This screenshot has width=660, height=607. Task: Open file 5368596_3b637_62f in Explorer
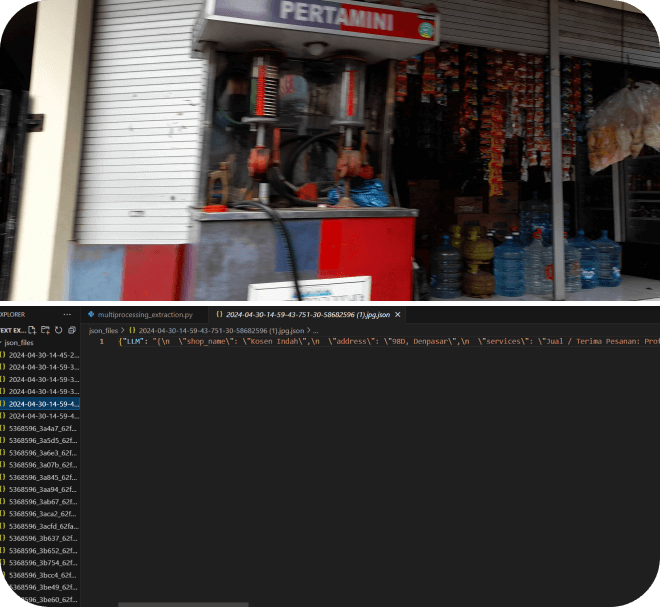[43, 537]
